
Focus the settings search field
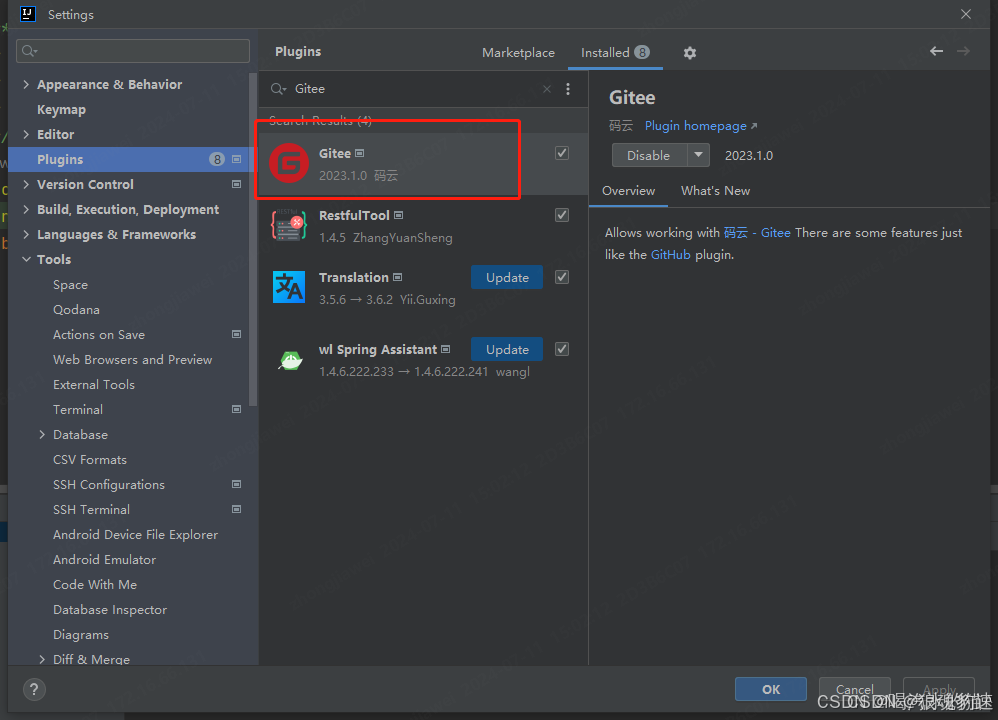[133, 51]
